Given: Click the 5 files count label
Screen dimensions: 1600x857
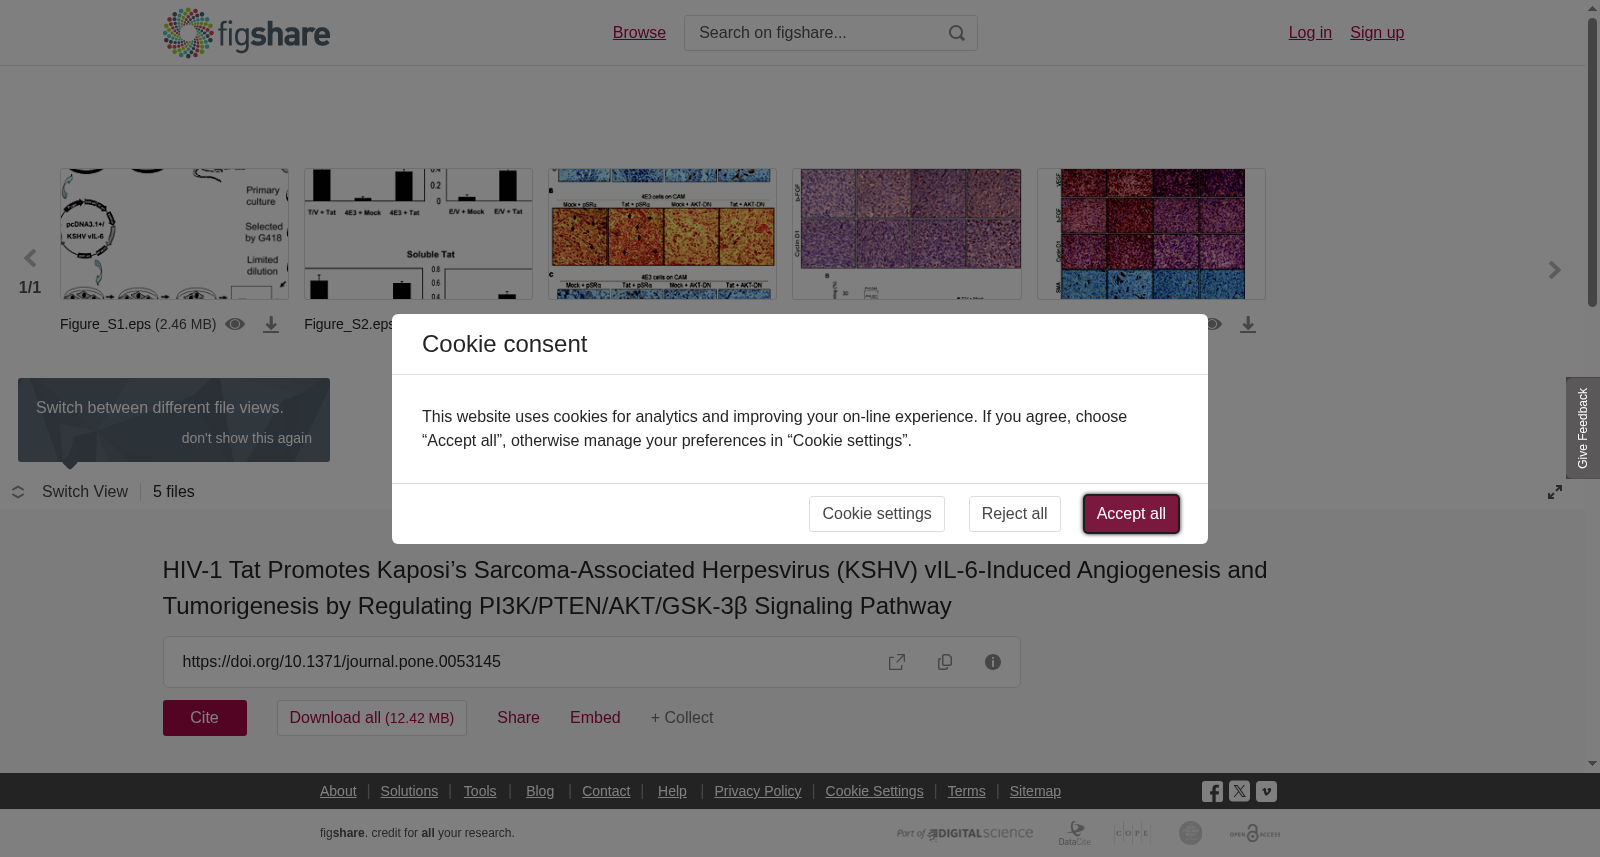Looking at the screenshot, I should 174,492.
